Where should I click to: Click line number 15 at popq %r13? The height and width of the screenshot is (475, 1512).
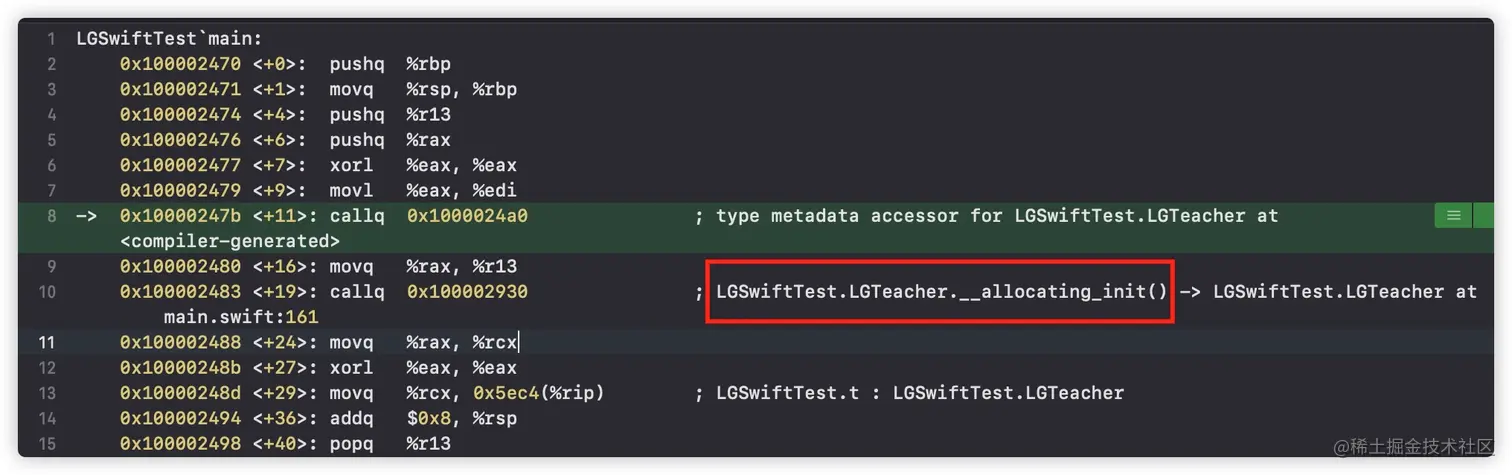click(47, 443)
